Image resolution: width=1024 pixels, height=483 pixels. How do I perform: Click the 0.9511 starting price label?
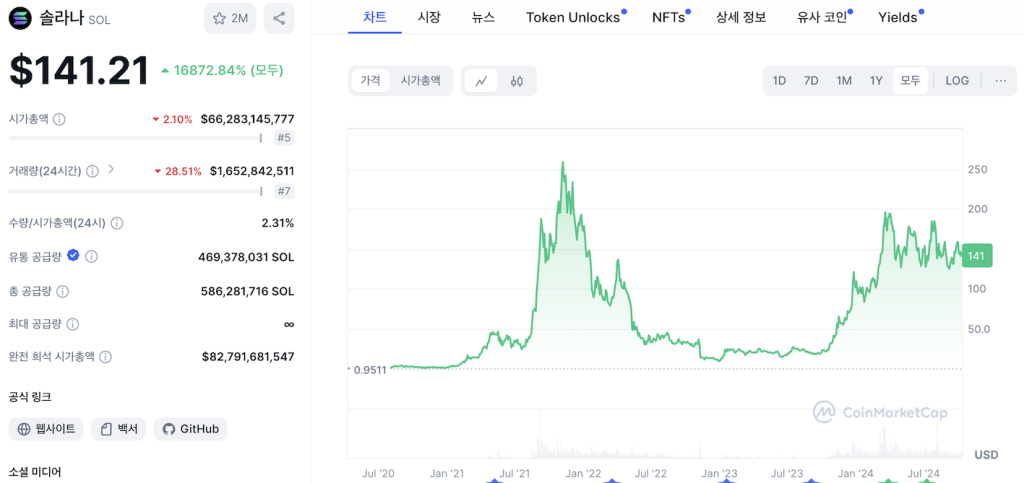click(370, 369)
